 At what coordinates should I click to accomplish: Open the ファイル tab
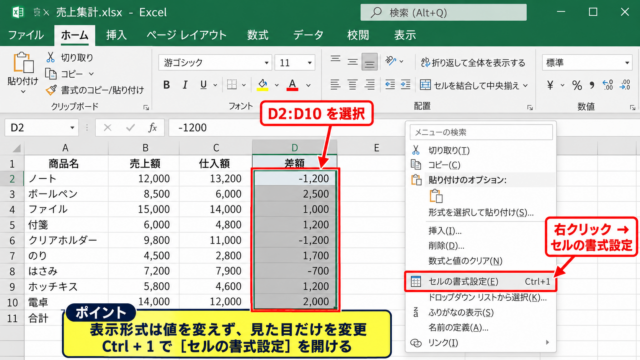[x=26, y=35]
